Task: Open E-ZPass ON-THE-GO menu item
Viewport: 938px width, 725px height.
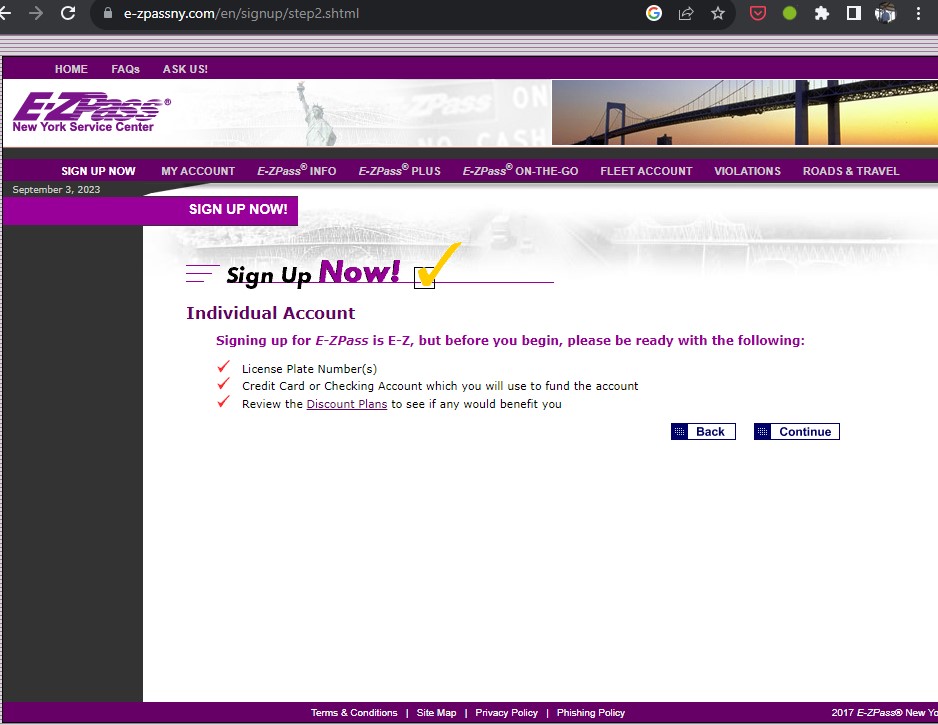Action: [x=520, y=171]
